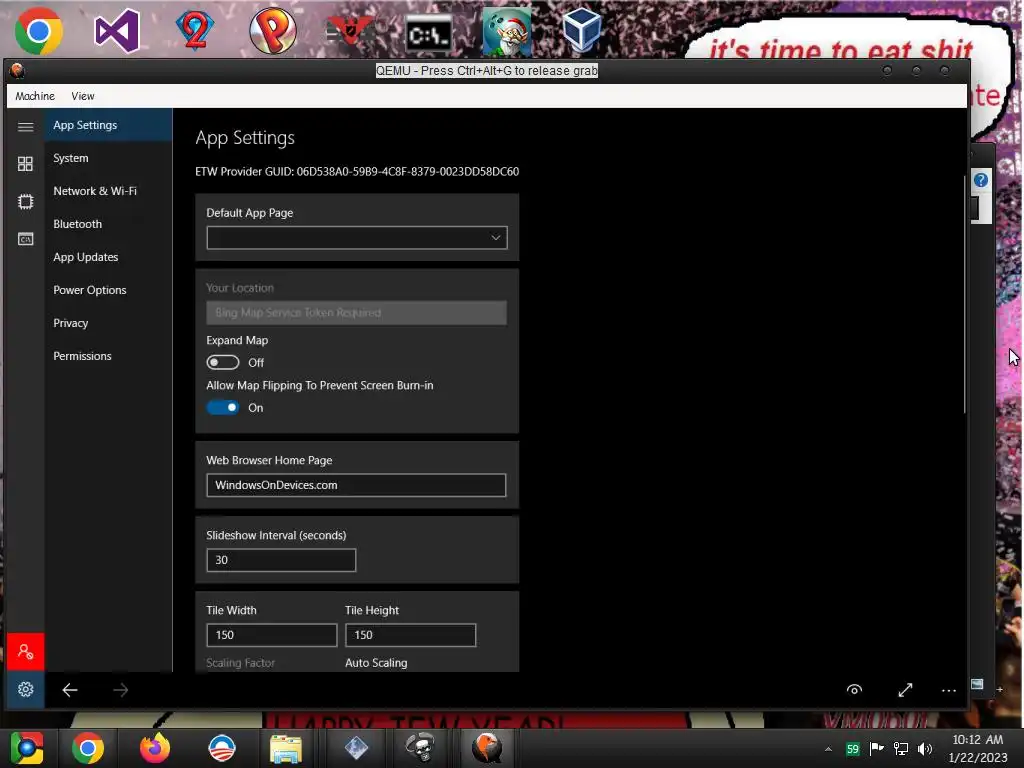This screenshot has height=768, width=1024.
Task: Click the Slideshow Interval input field
Action: (281, 560)
